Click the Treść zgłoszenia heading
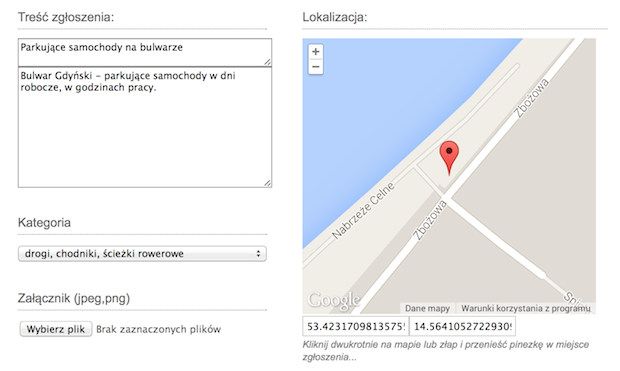The width and height of the screenshot is (620, 371). tap(66, 17)
